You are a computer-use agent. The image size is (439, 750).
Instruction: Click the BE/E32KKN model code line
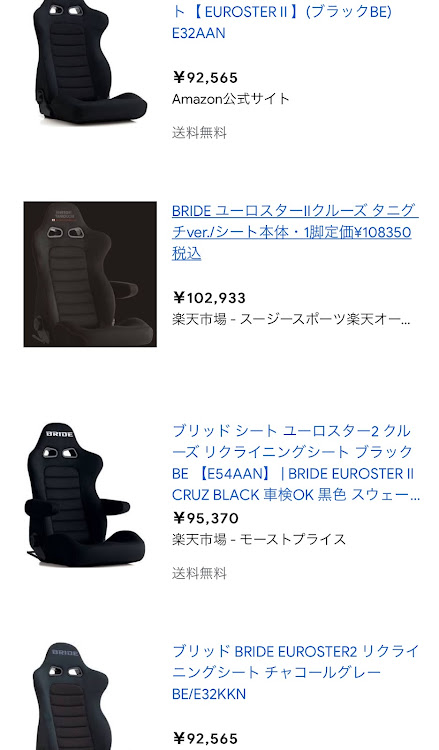tap(209, 694)
